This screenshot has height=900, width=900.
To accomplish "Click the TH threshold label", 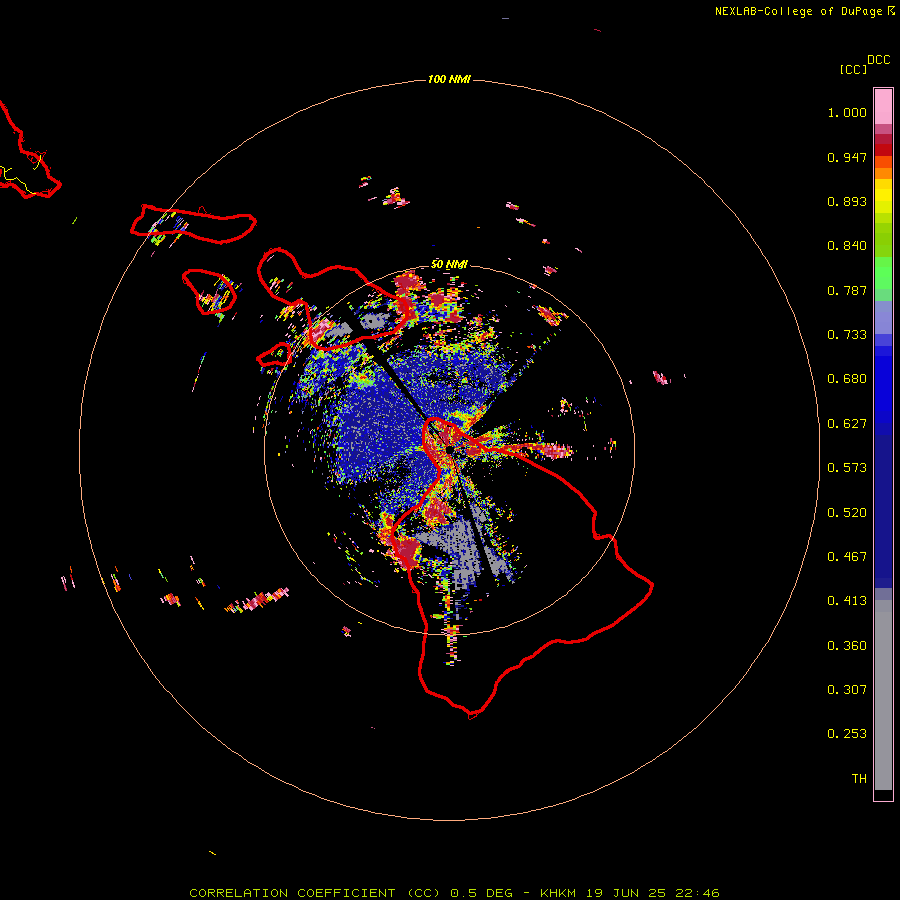I will pos(859,779).
